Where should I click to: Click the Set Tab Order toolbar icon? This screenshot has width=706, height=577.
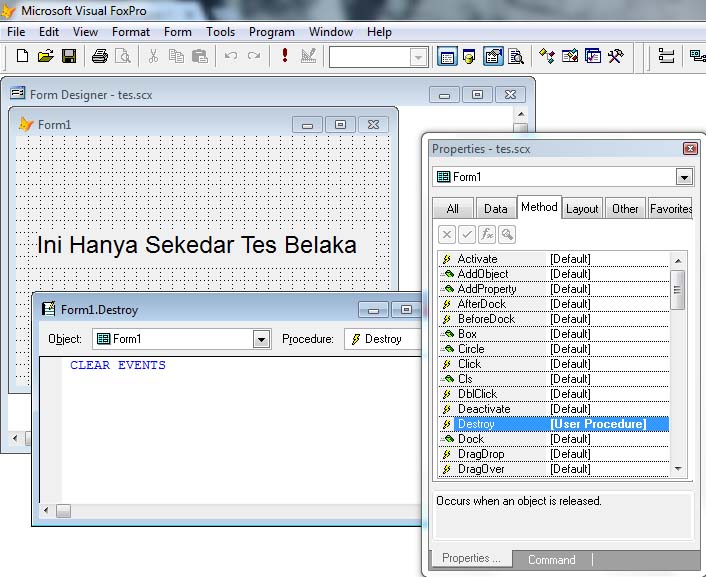coord(666,56)
